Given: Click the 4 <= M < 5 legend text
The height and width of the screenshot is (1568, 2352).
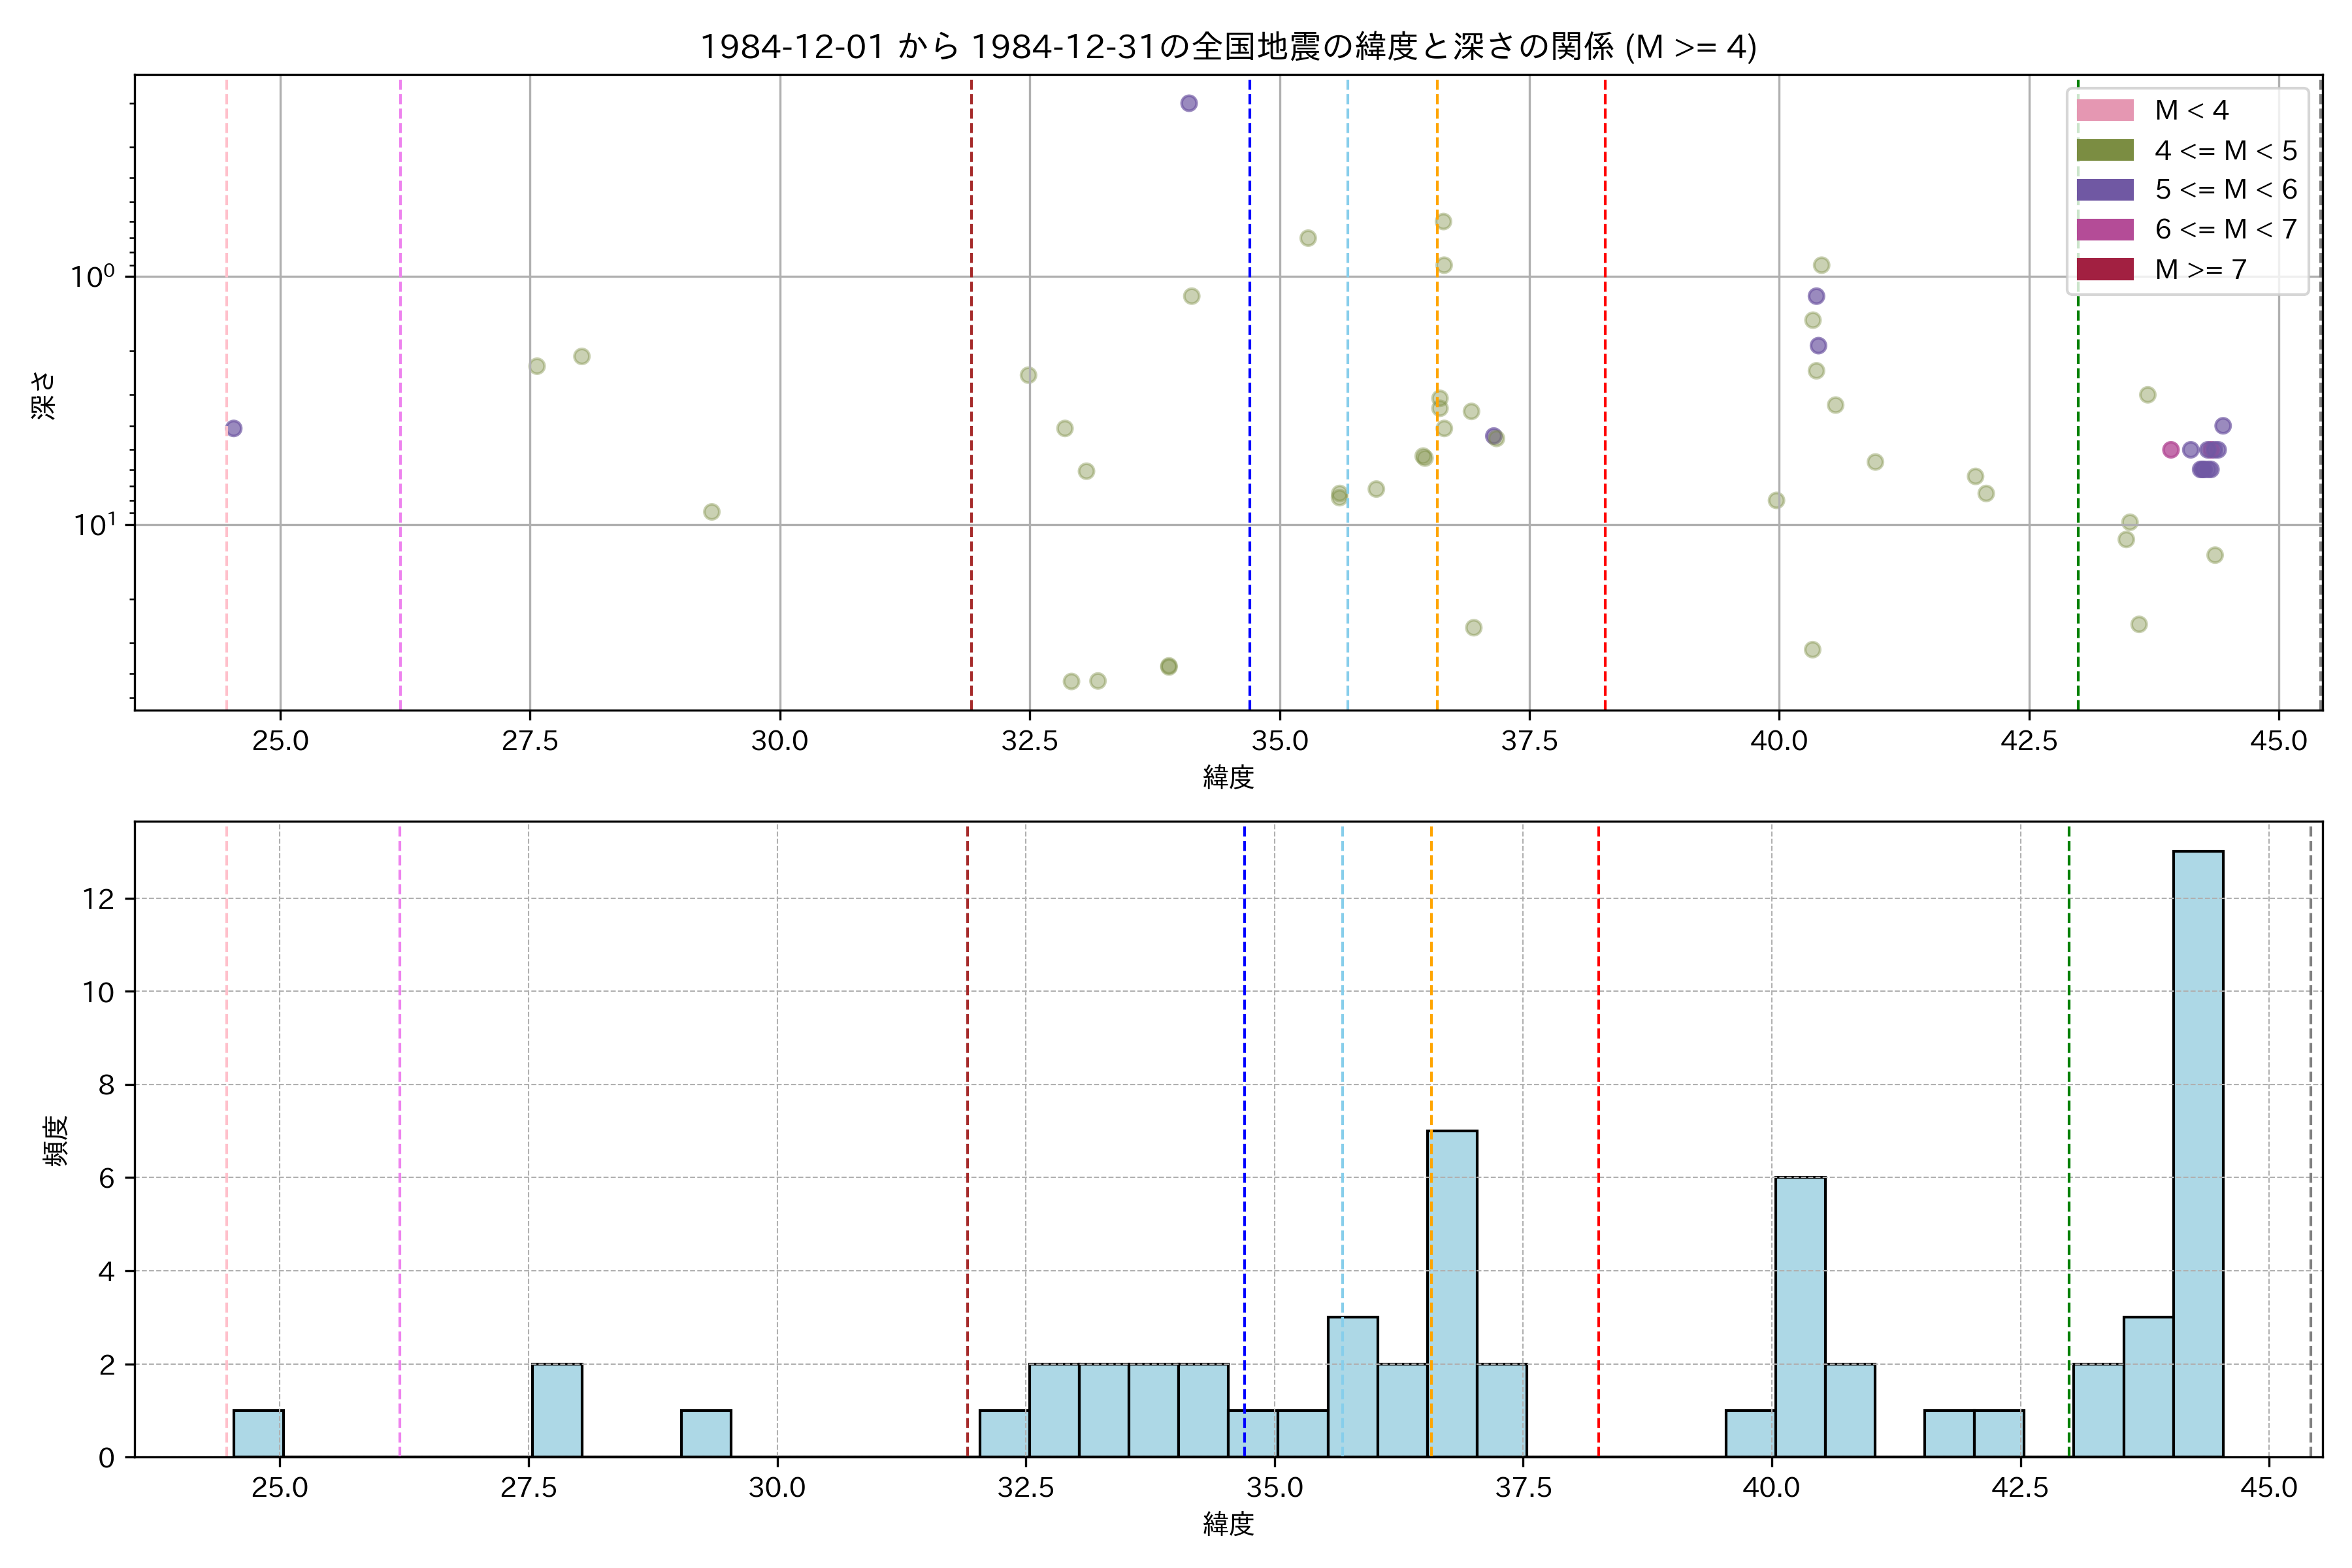Looking at the screenshot, I should [x=2225, y=150].
